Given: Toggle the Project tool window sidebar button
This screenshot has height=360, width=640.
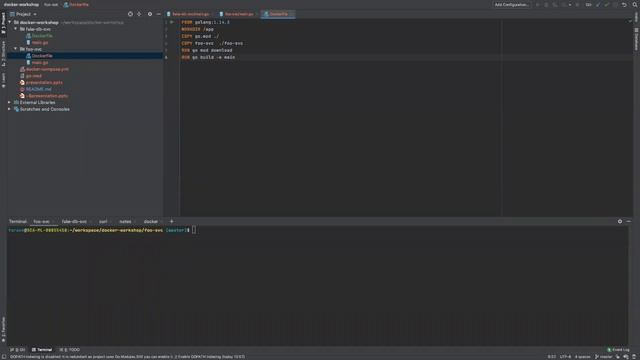Looking at the screenshot, I should click(x=3, y=23).
